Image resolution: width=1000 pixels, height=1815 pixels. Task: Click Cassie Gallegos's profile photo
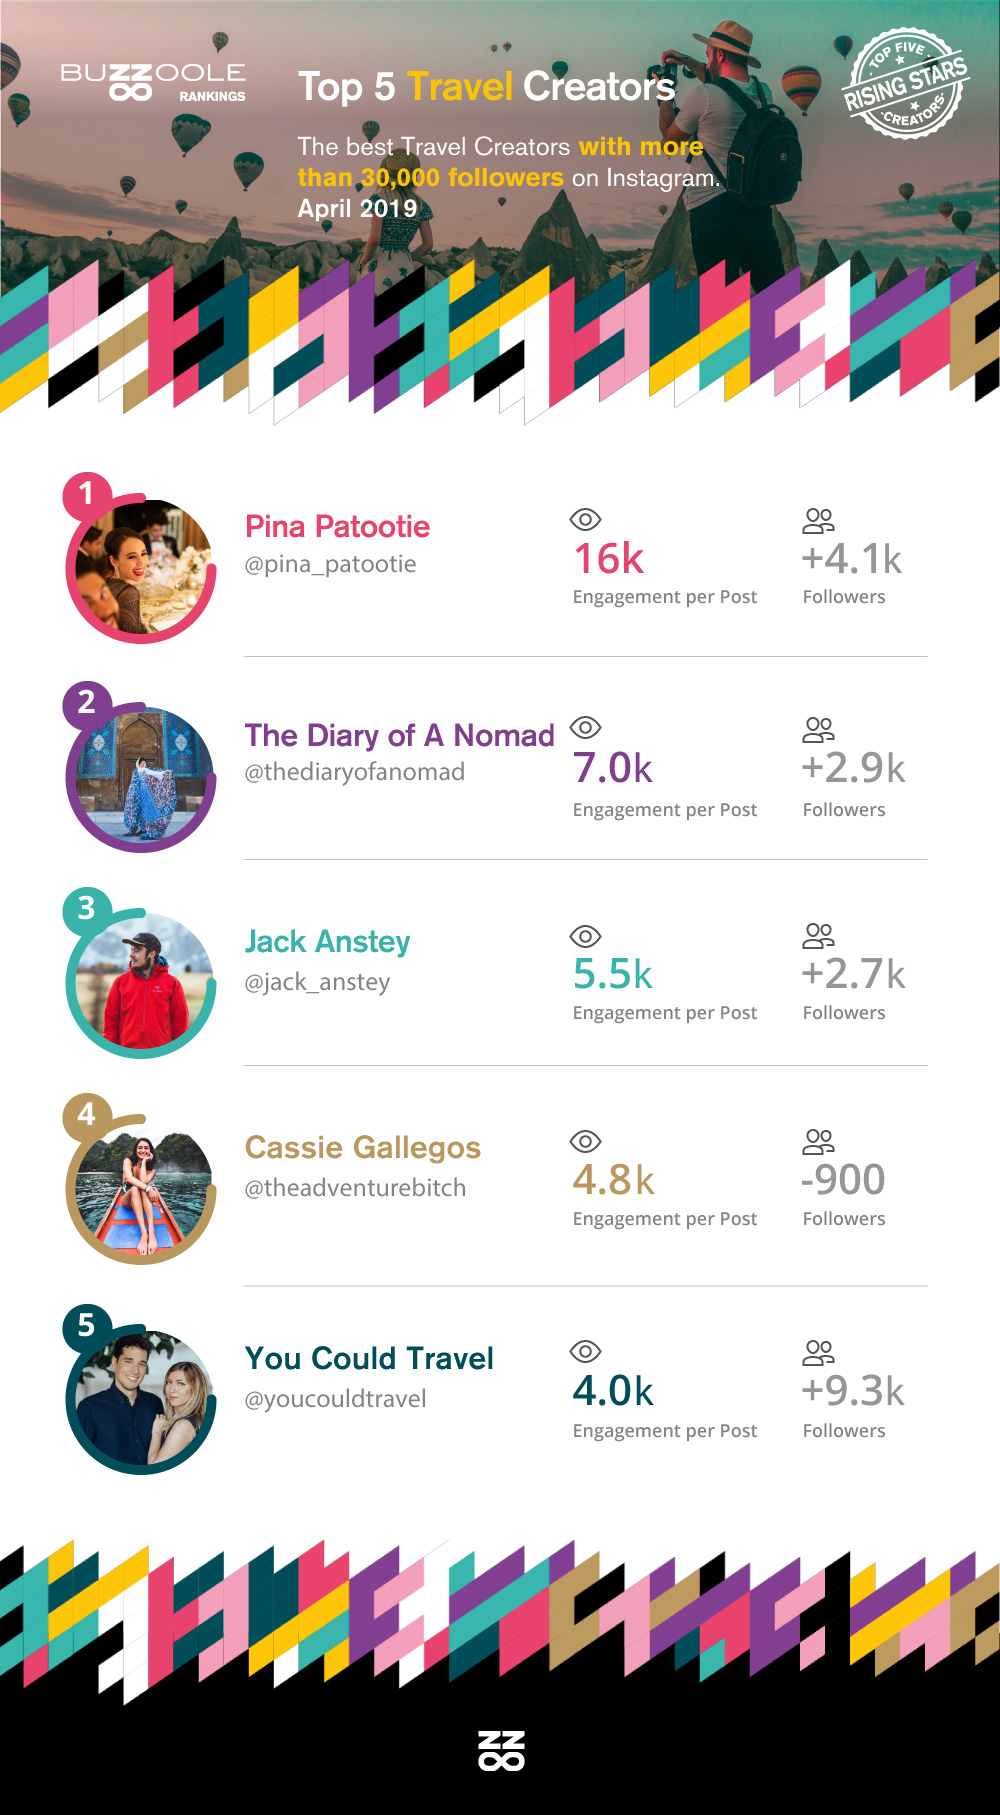click(x=143, y=1192)
